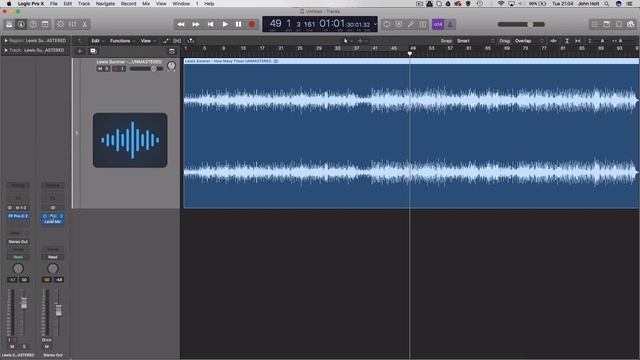Open the Track menu
The image size is (640, 360).
tap(84, 4)
